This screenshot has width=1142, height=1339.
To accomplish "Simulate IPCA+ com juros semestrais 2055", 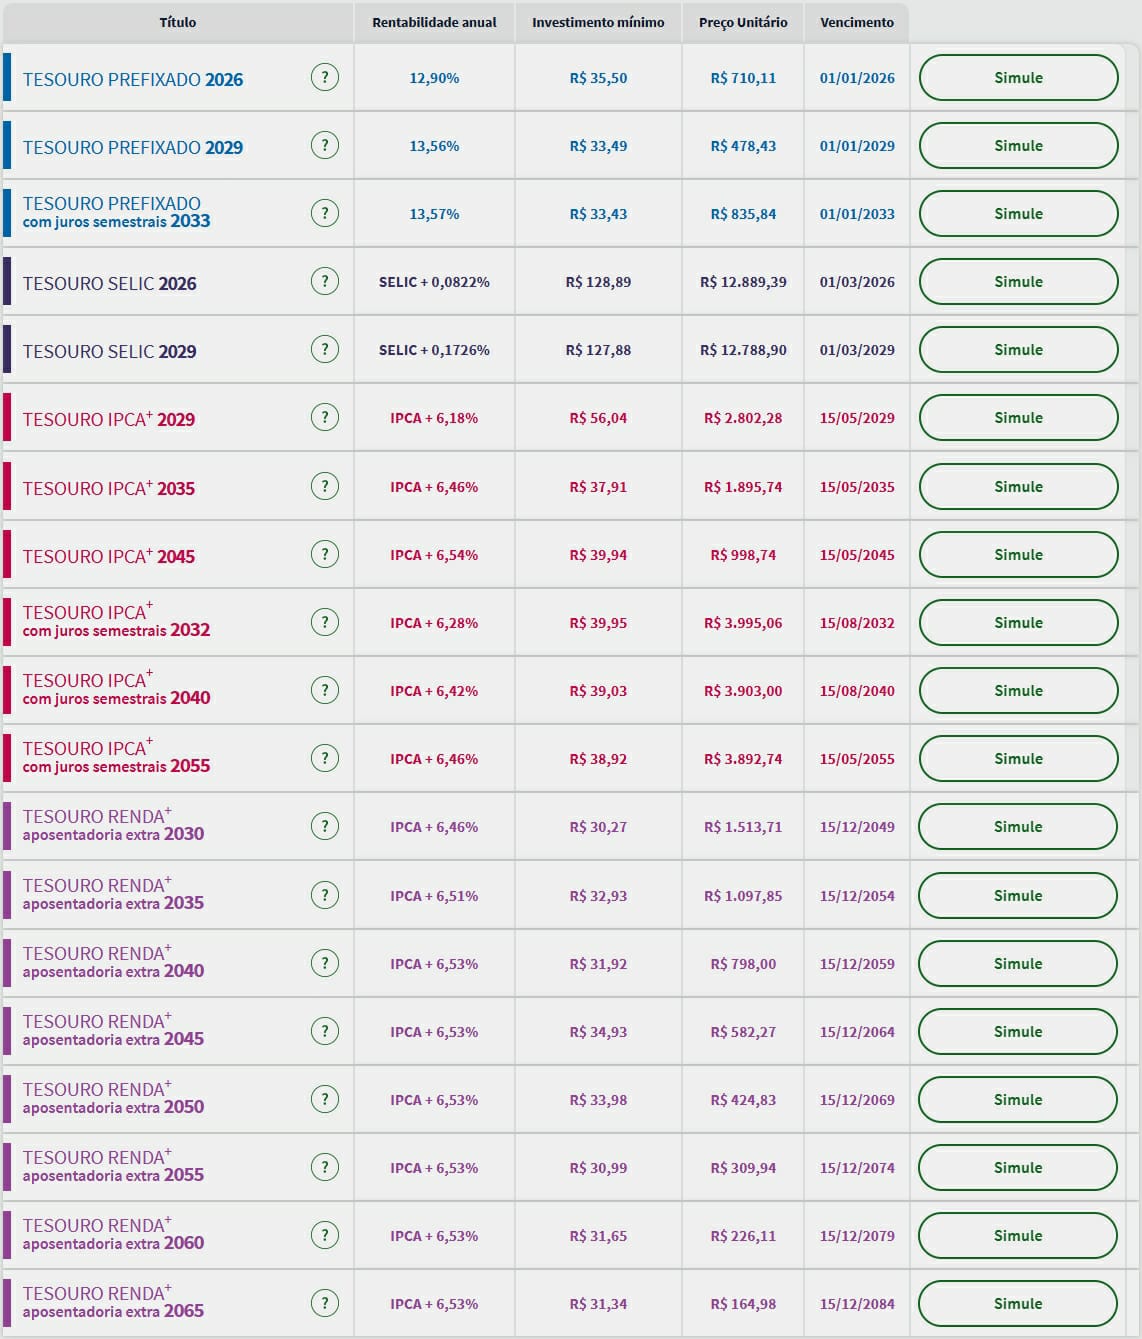I will [x=1018, y=759].
